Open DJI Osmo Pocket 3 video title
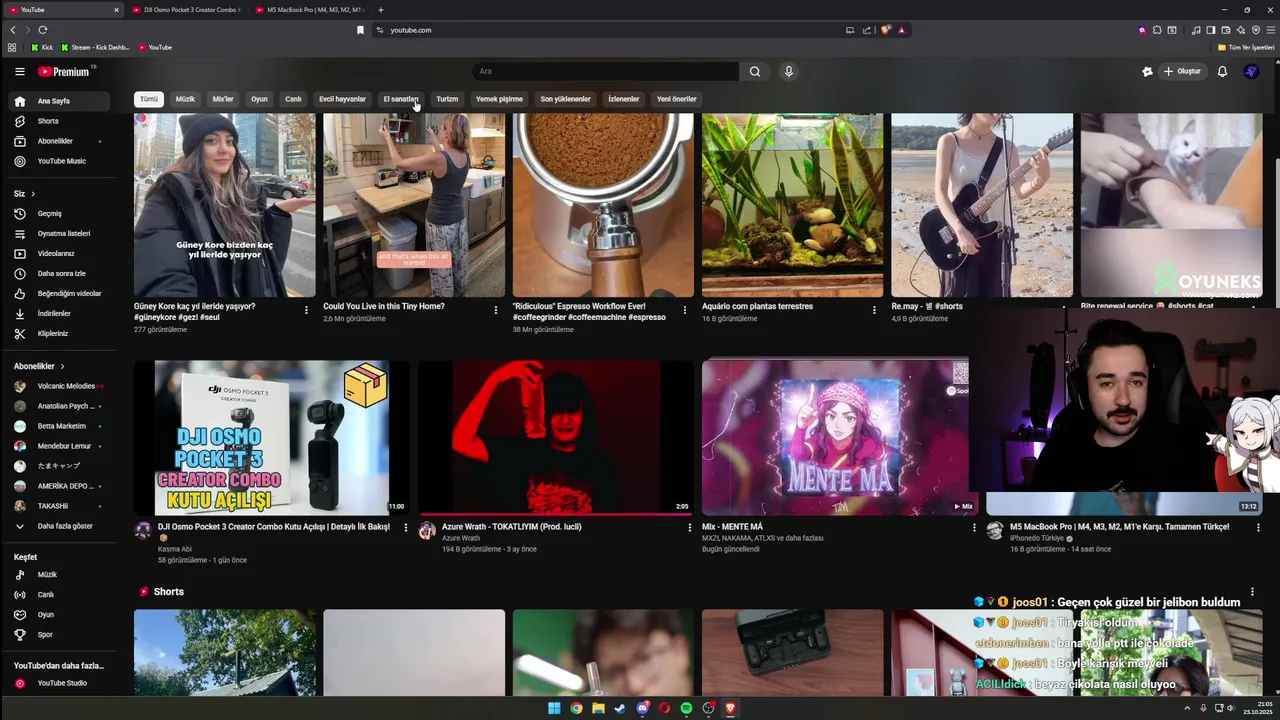Image resolution: width=1280 pixels, height=720 pixels. click(x=274, y=527)
